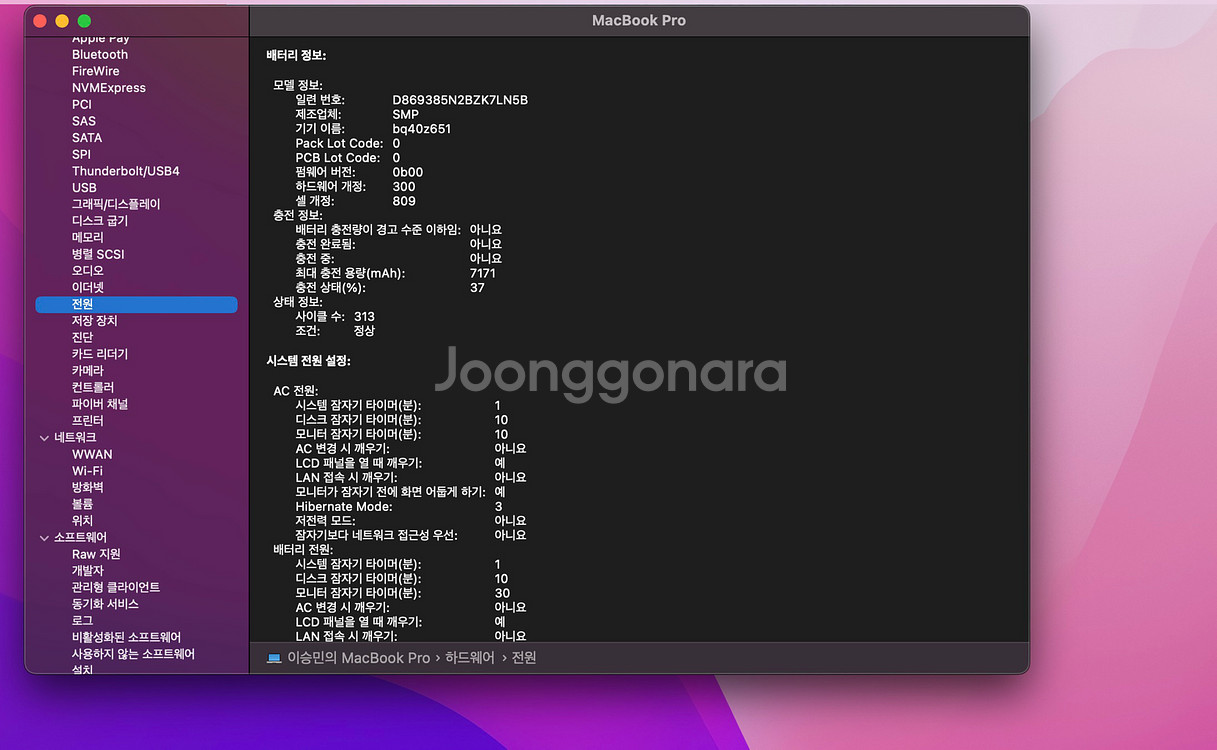Click the device name bq40z651

[422, 129]
